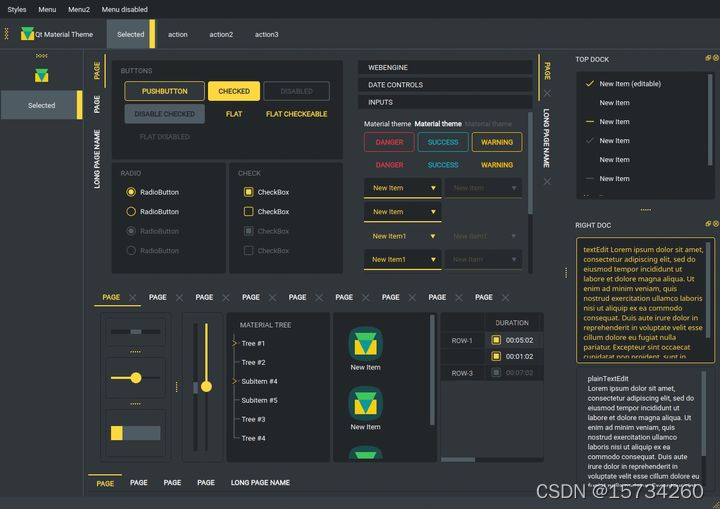Click the Qt Material Theme logo in toolbar
Image resolution: width=720 pixels, height=509 pixels.
click(x=27, y=34)
